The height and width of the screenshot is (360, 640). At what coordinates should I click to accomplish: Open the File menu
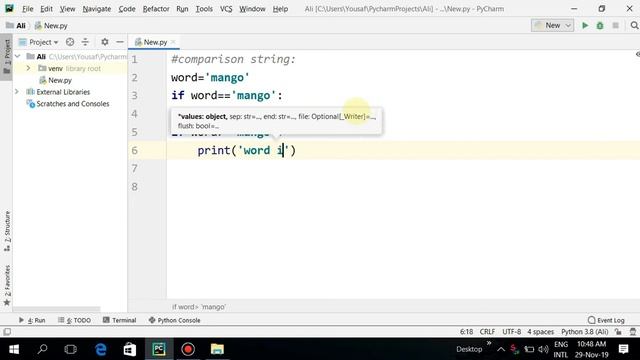click(x=27, y=9)
